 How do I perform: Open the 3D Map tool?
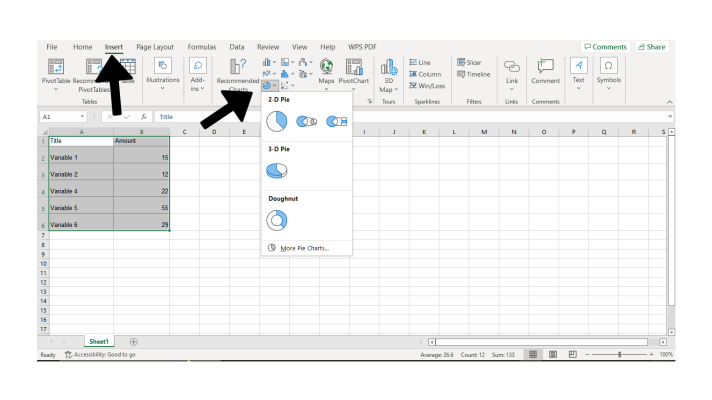389,75
